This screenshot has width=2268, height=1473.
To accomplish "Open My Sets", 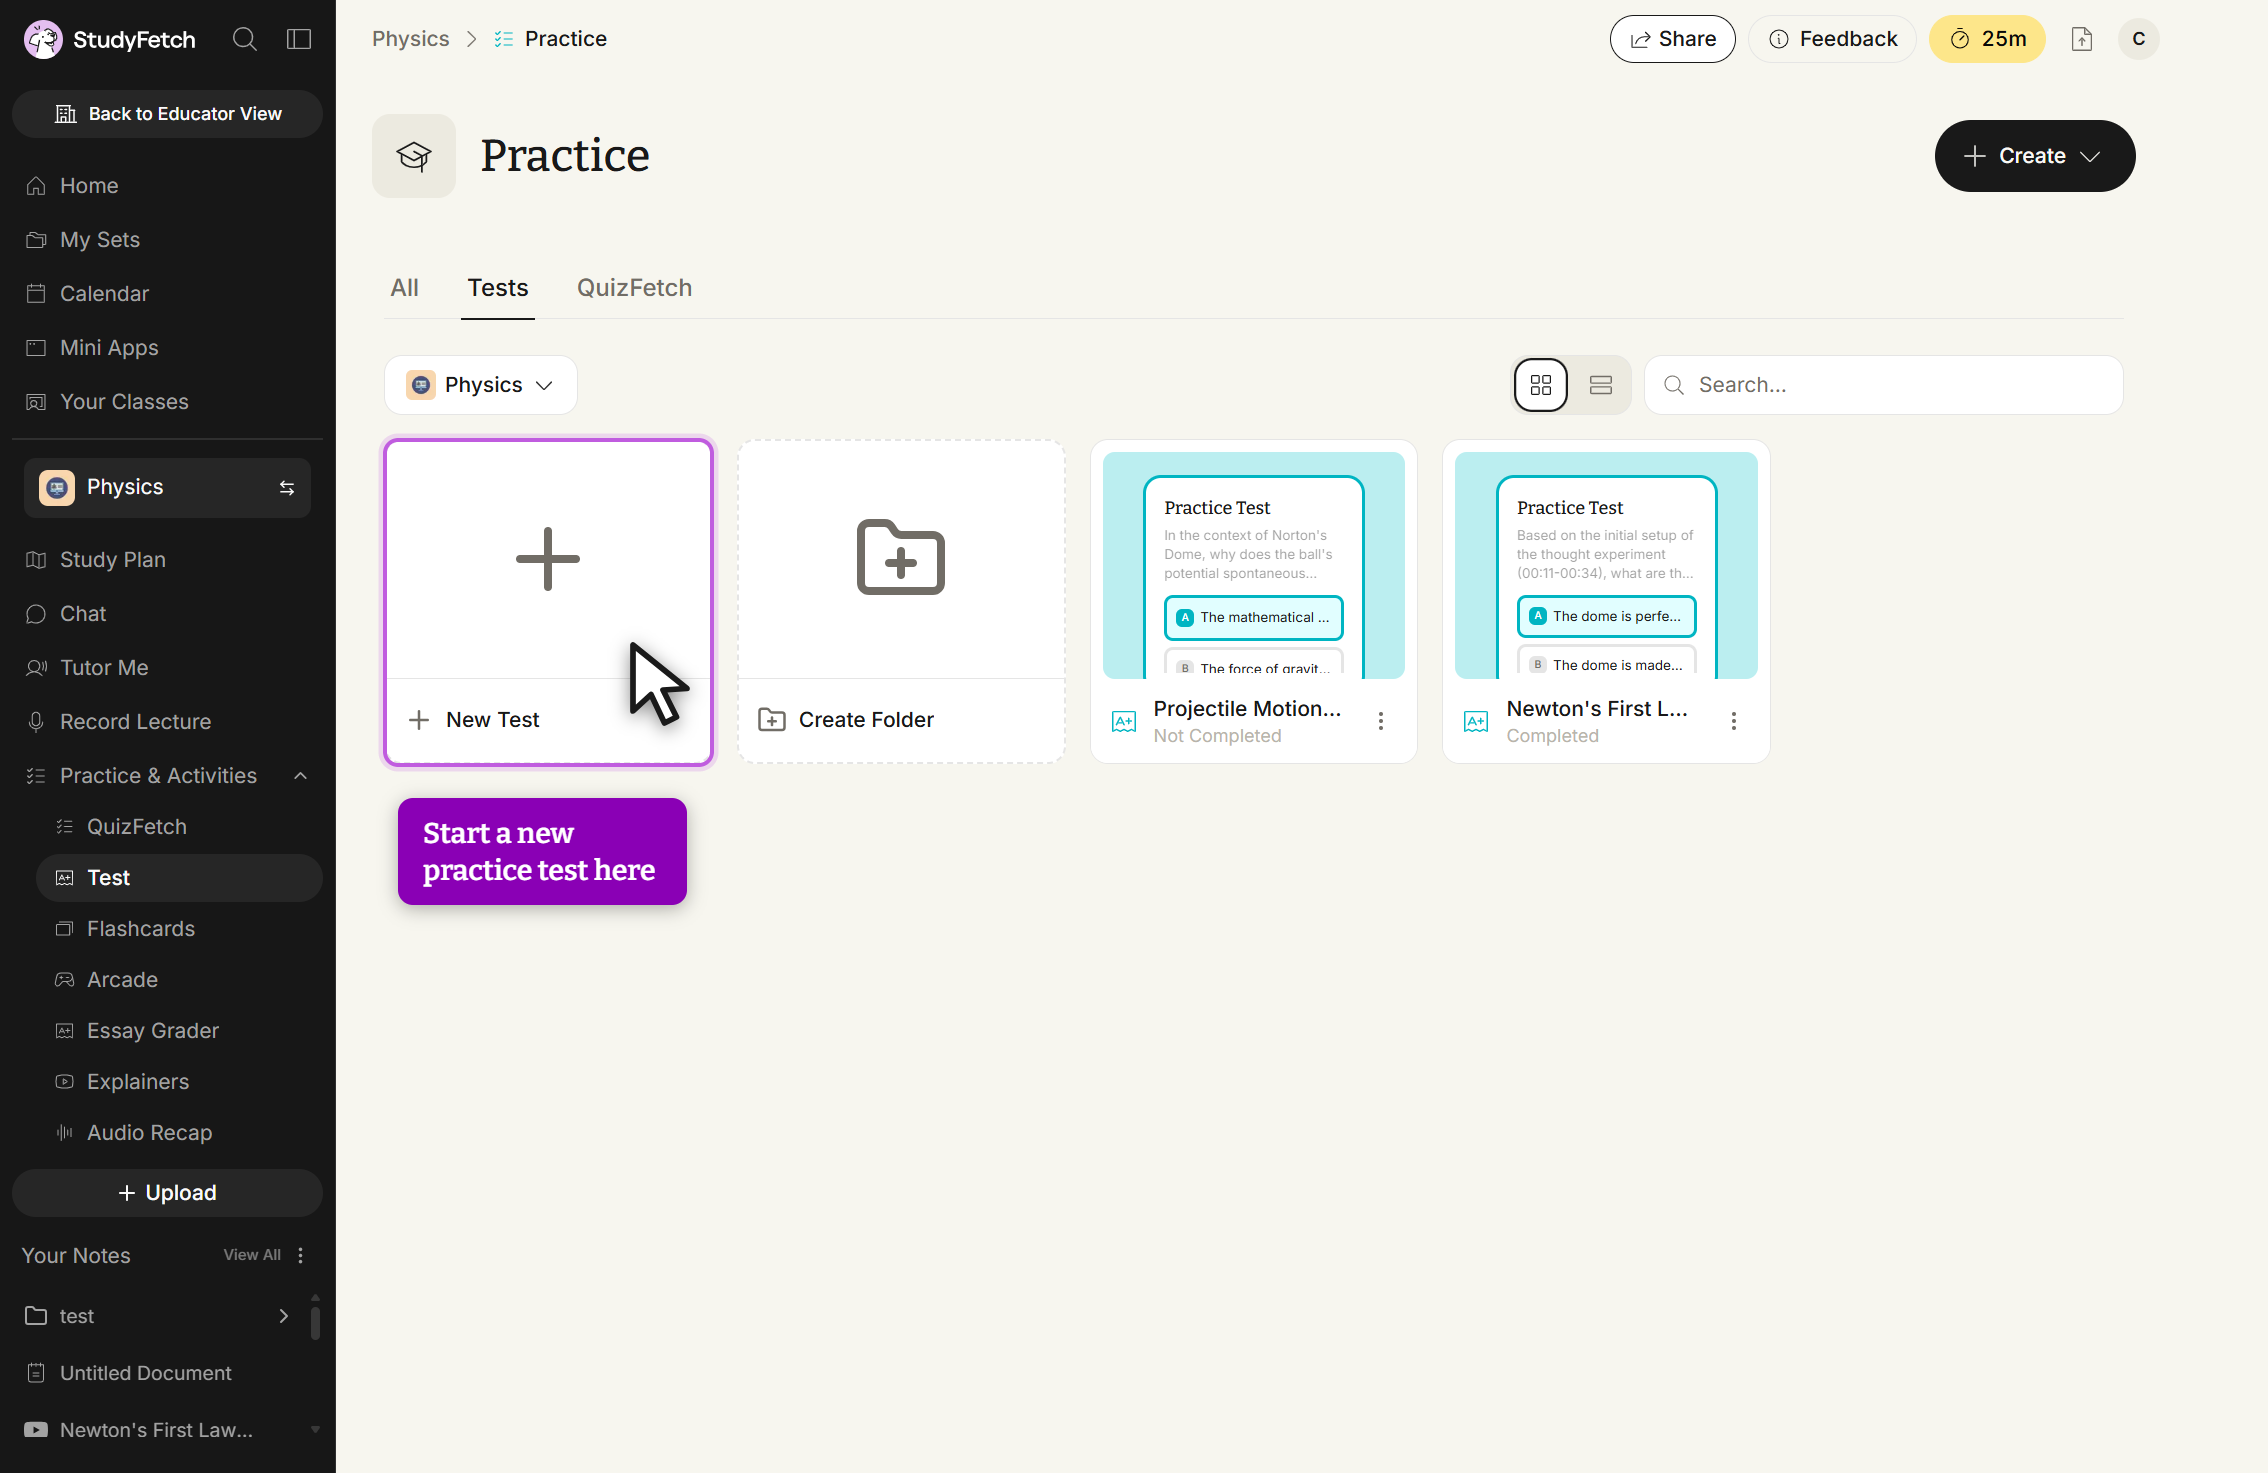I will [x=167, y=239].
